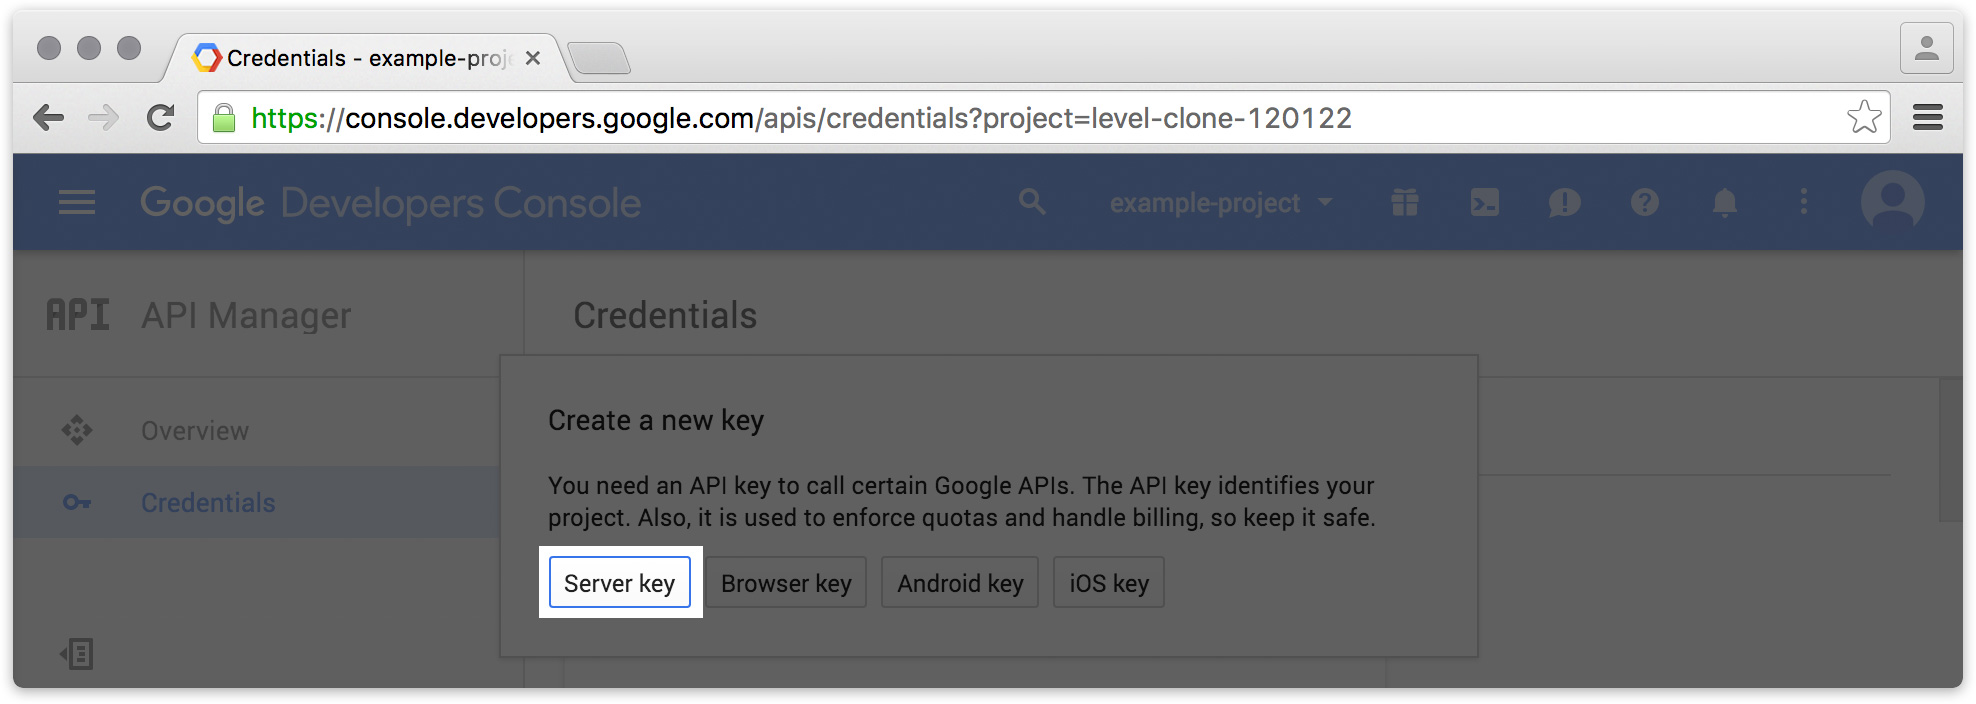Bookmark this page with the star
1976x704 pixels.
[x=1863, y=118]
